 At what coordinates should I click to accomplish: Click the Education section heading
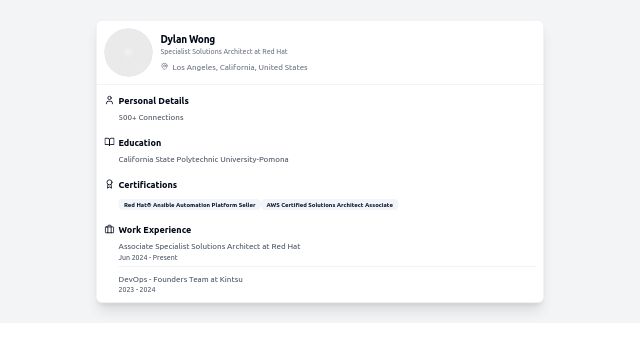[140, 143]
